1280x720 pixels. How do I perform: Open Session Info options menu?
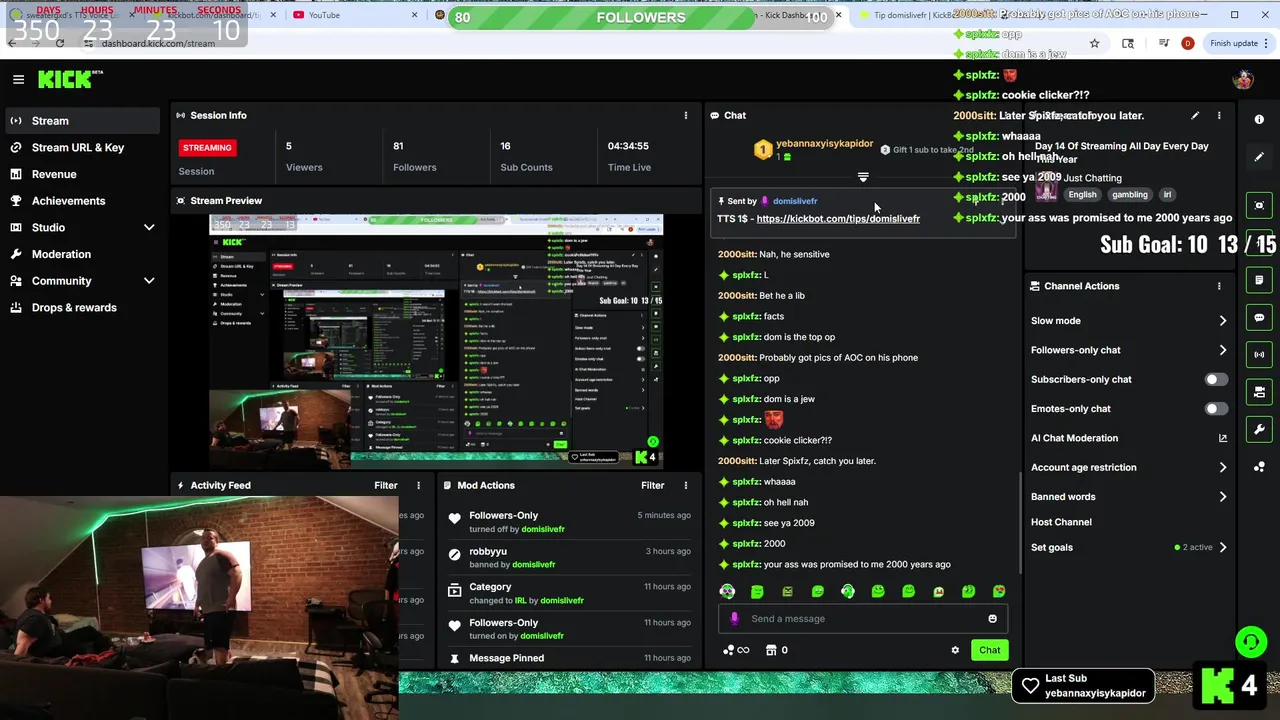[x=686, y=115]
